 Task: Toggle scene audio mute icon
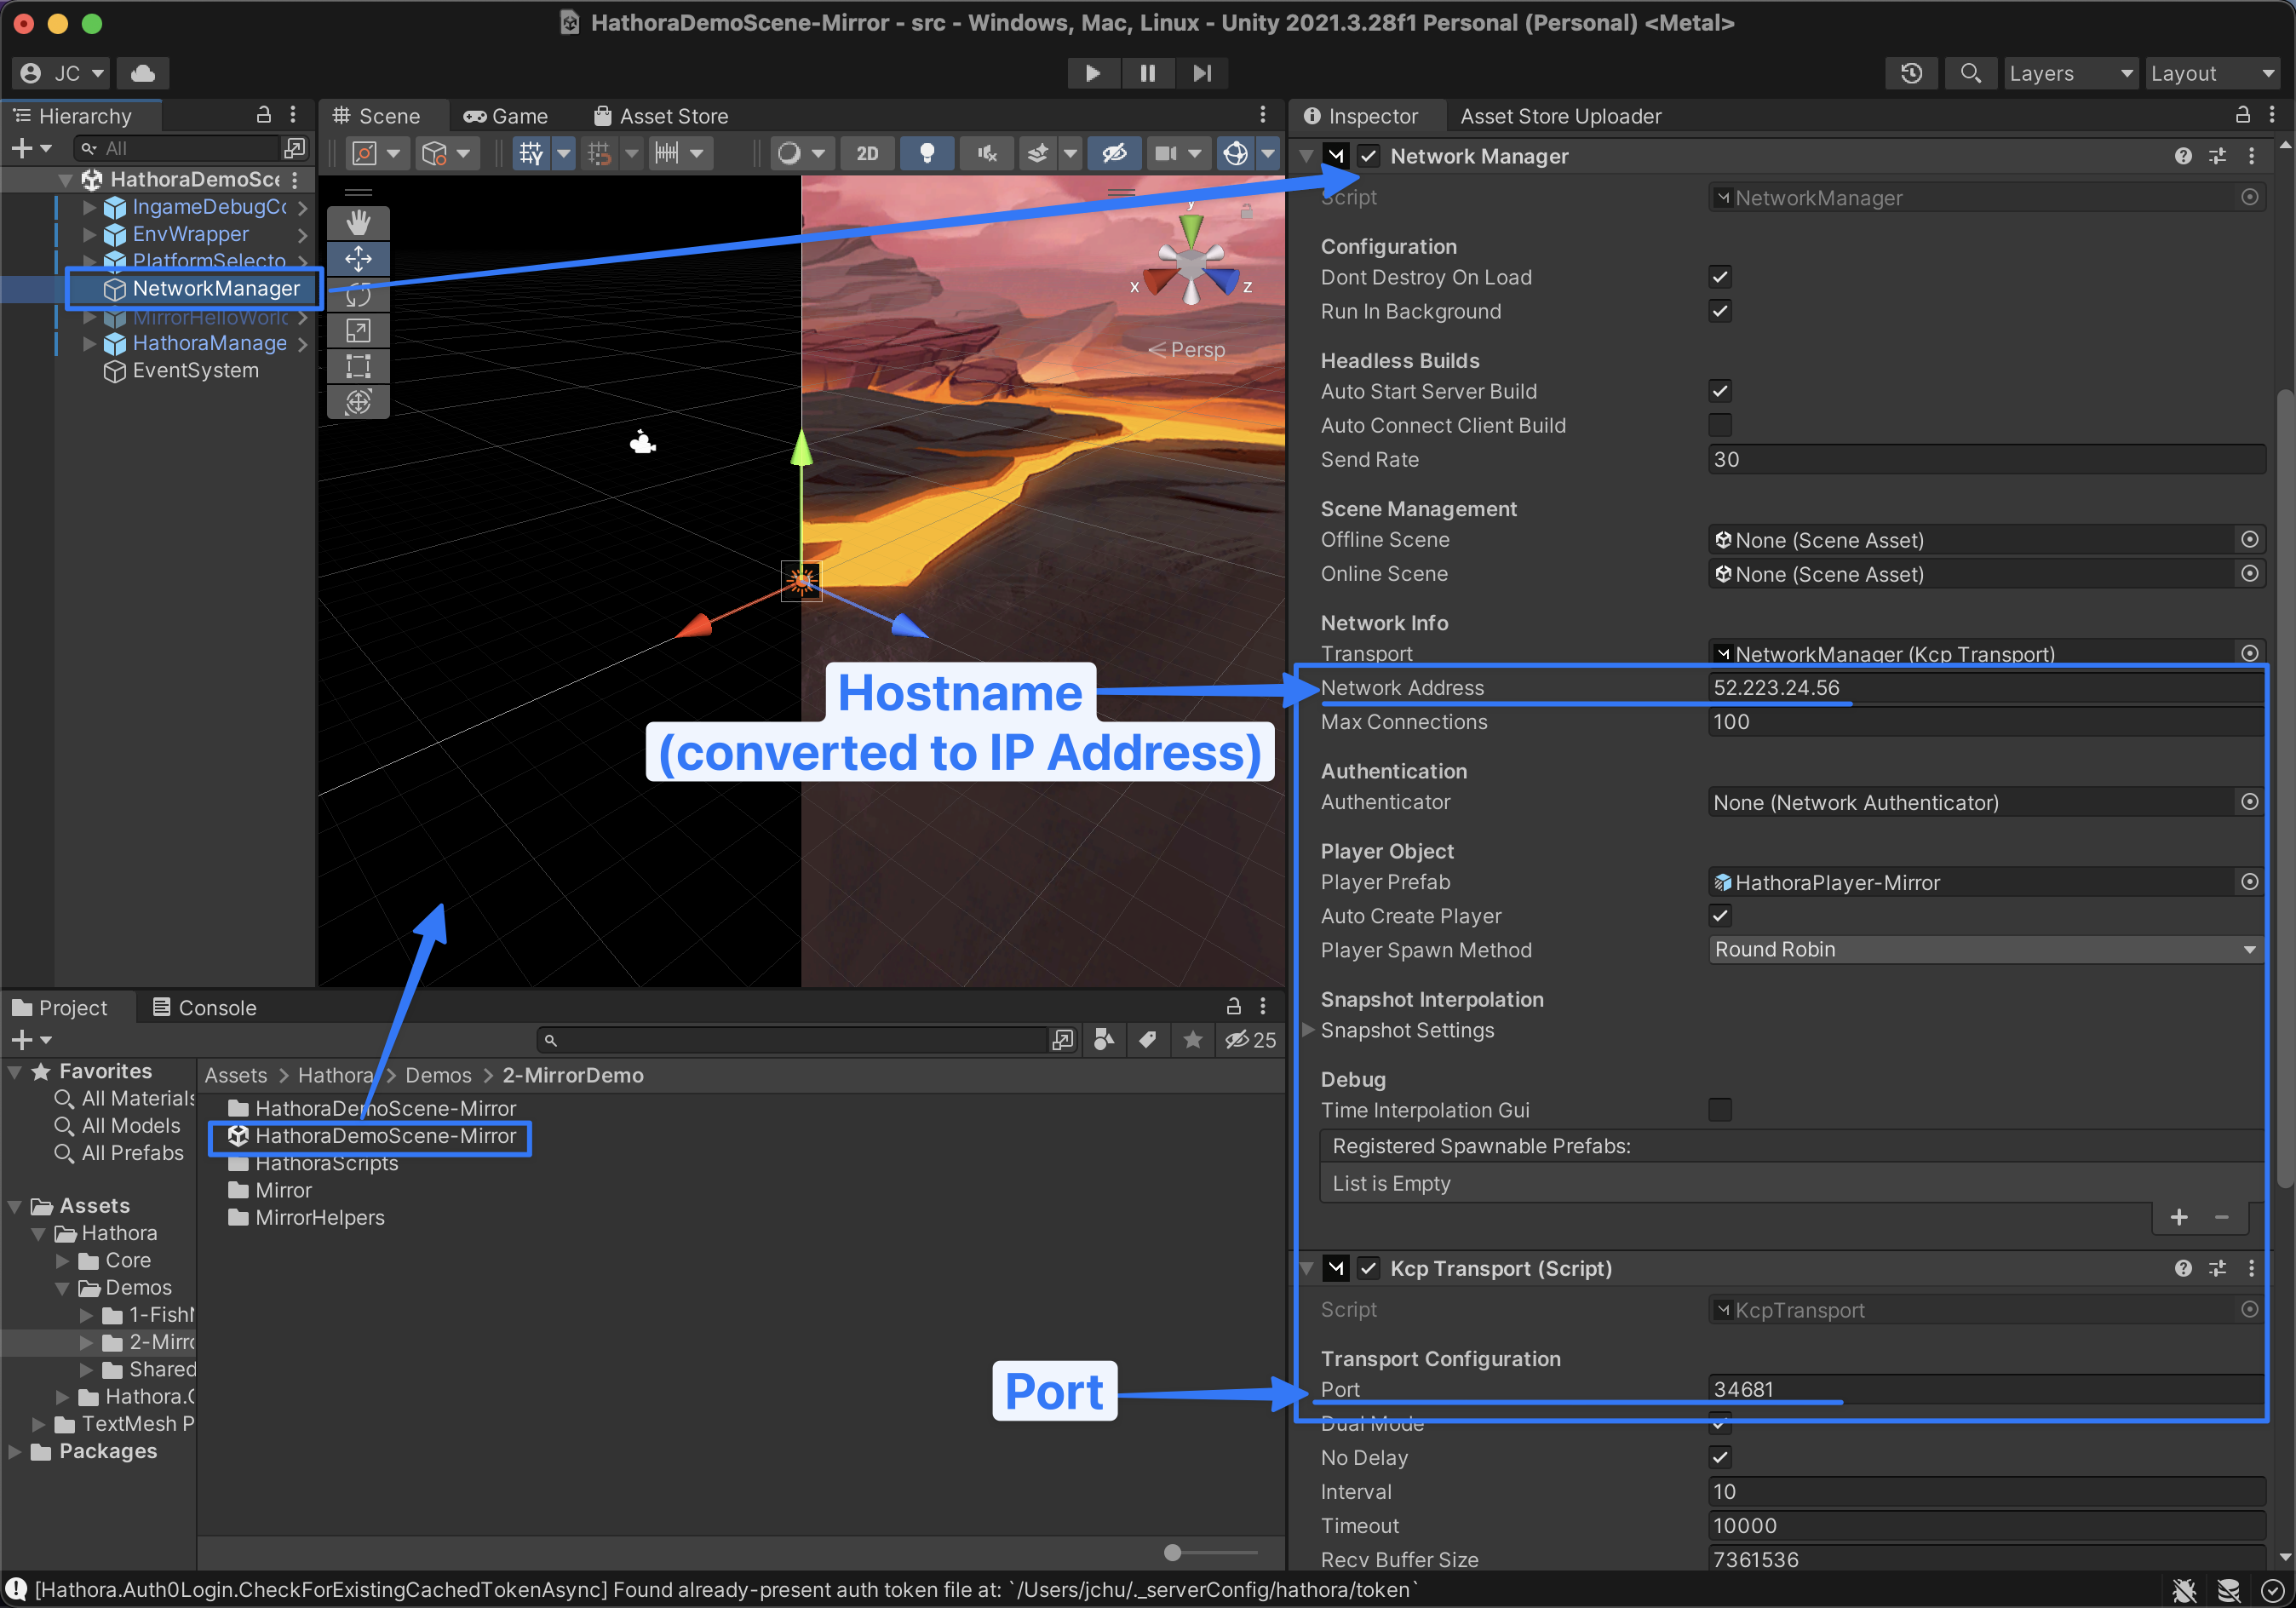tap(986, 153)
